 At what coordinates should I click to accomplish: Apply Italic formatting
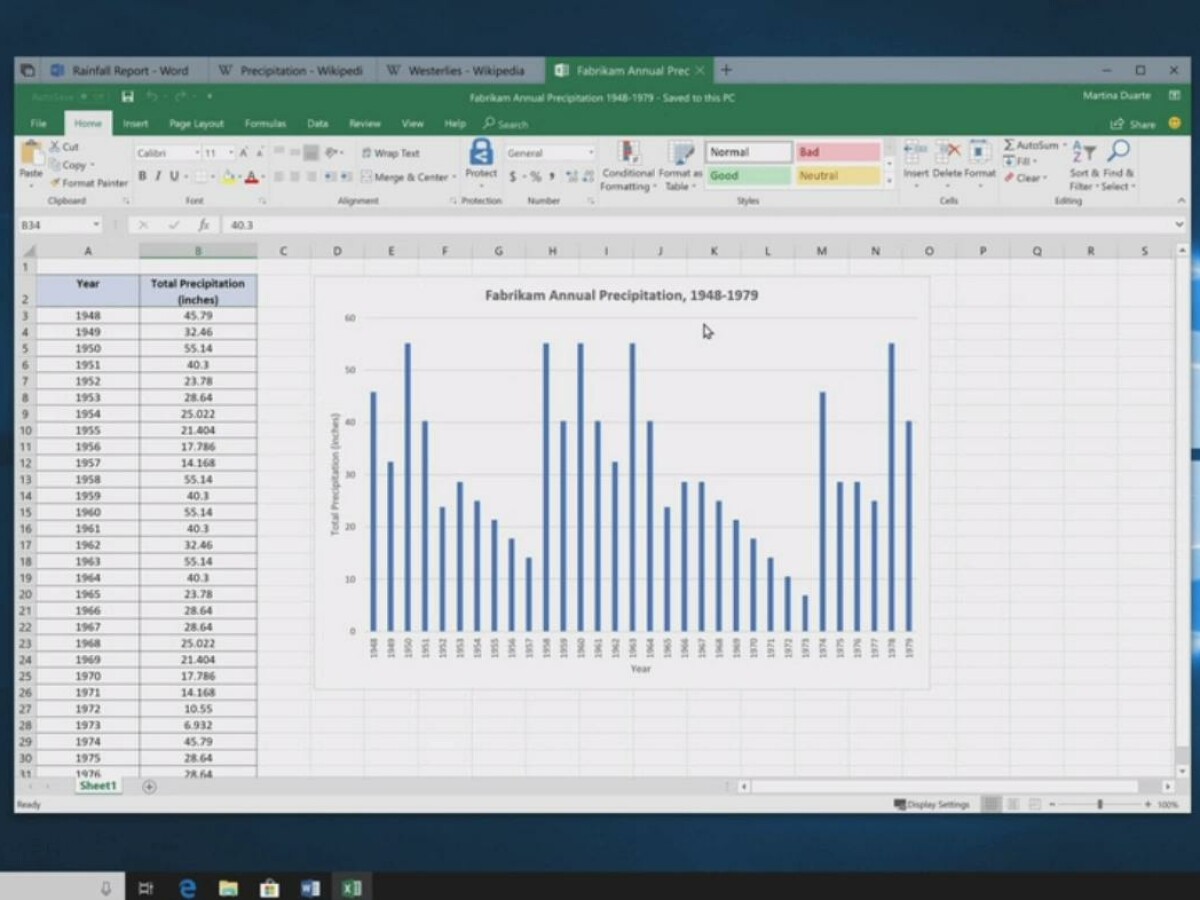(157, 177)
